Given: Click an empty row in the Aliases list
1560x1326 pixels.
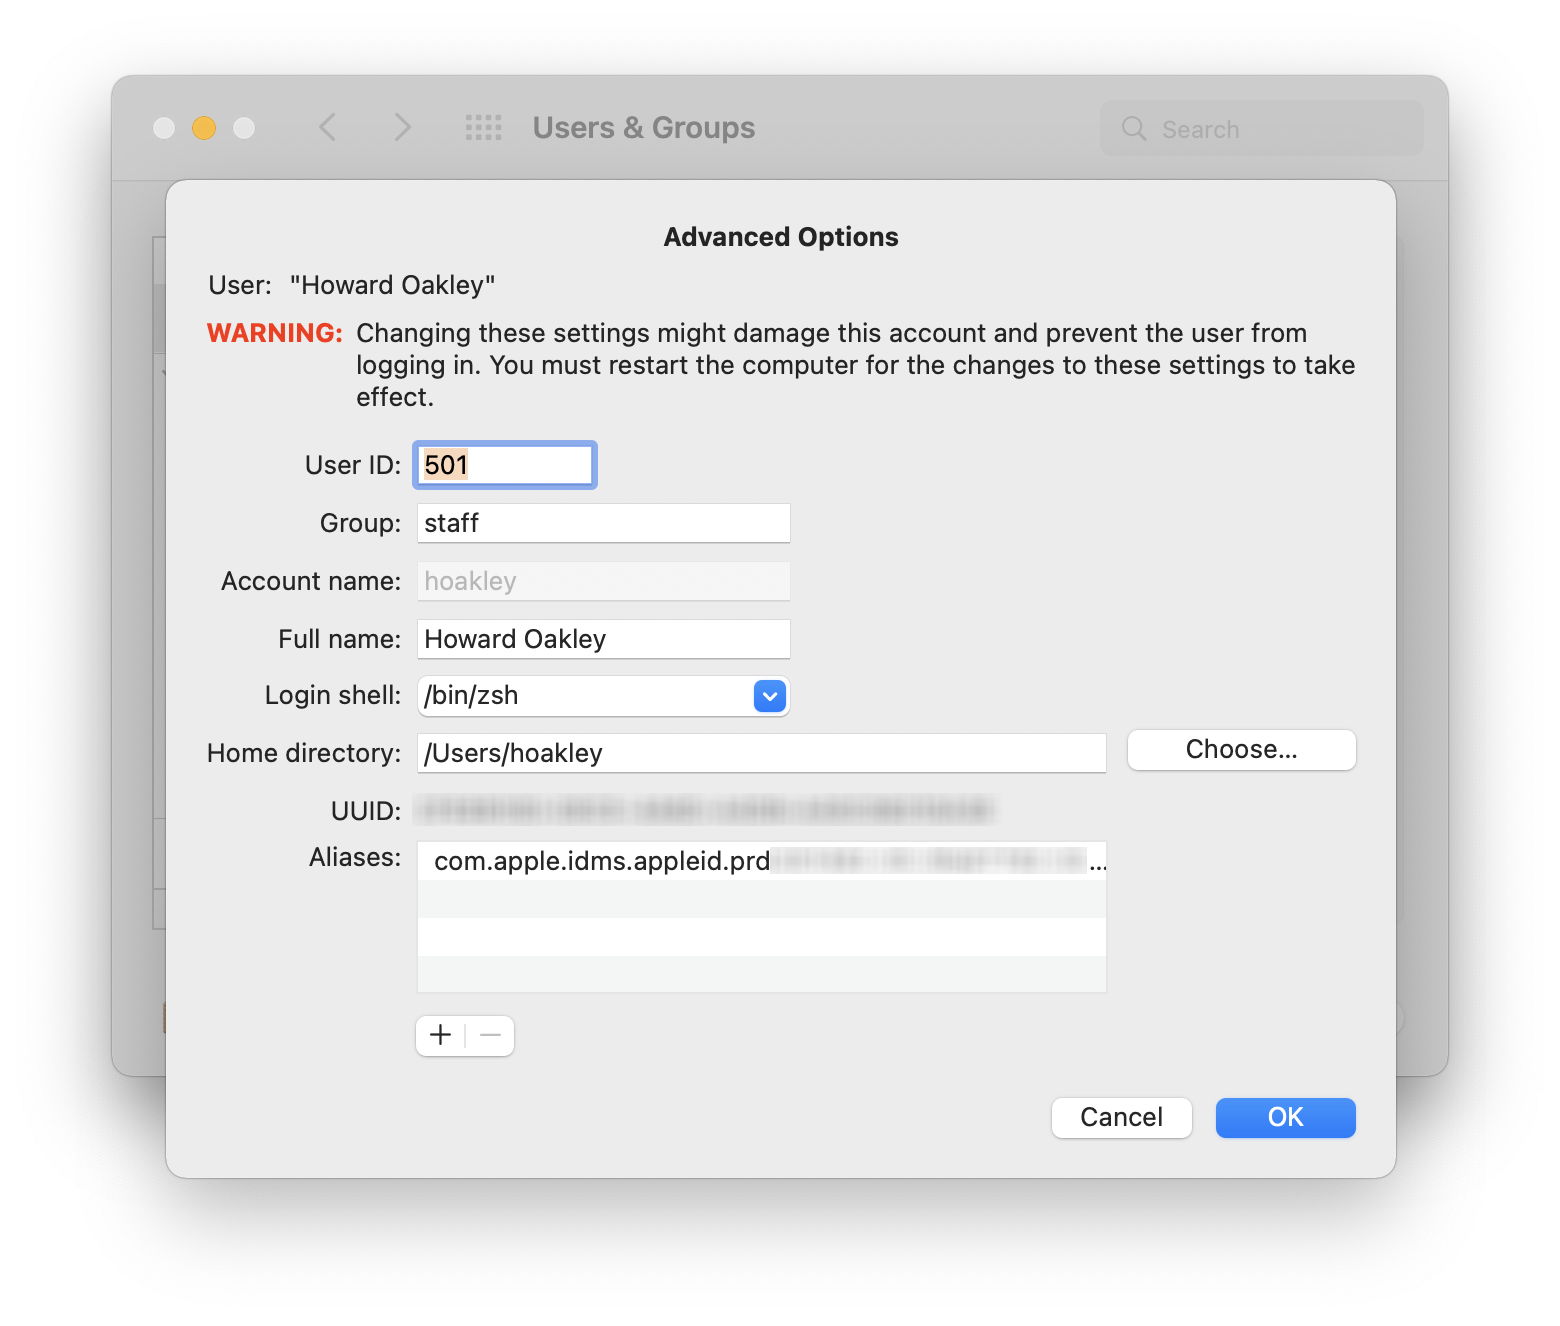Looking at the screenshot, I should point(761,937).
